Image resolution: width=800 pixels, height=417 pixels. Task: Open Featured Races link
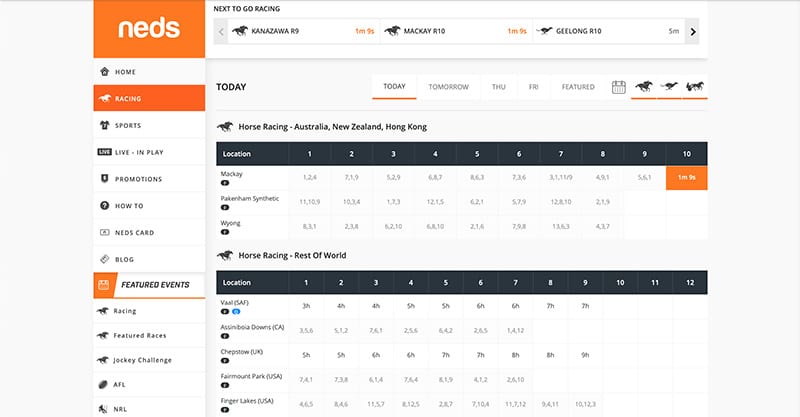[x=149, y=335]
